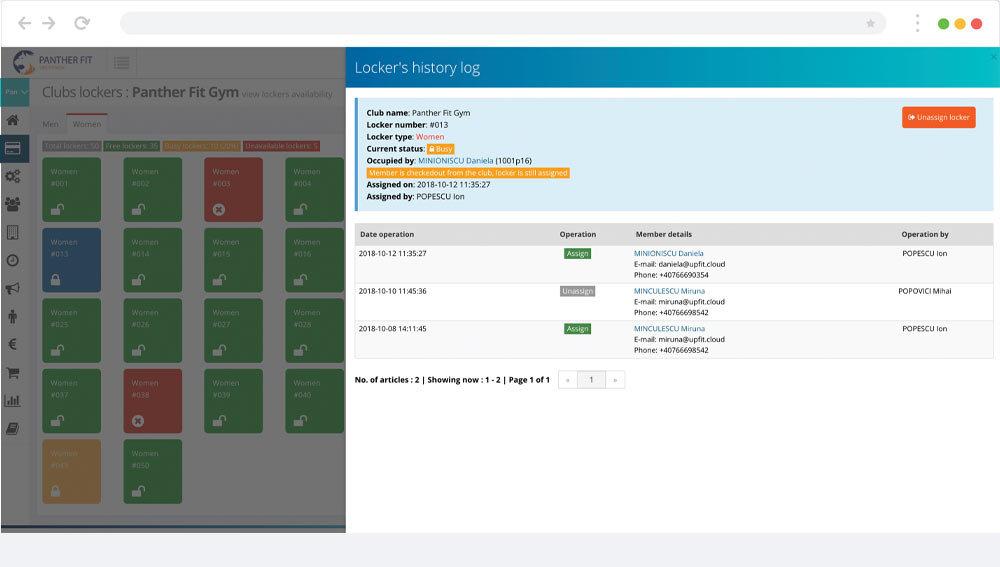1000x567 pixels.
Task: Click the Busy lockers badge
Action: tap(202, 146)
